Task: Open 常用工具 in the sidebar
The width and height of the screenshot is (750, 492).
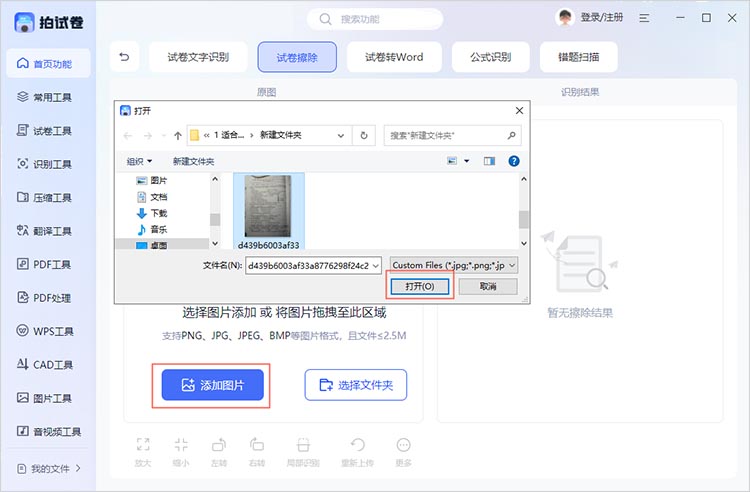Action: tap(44, 97)
